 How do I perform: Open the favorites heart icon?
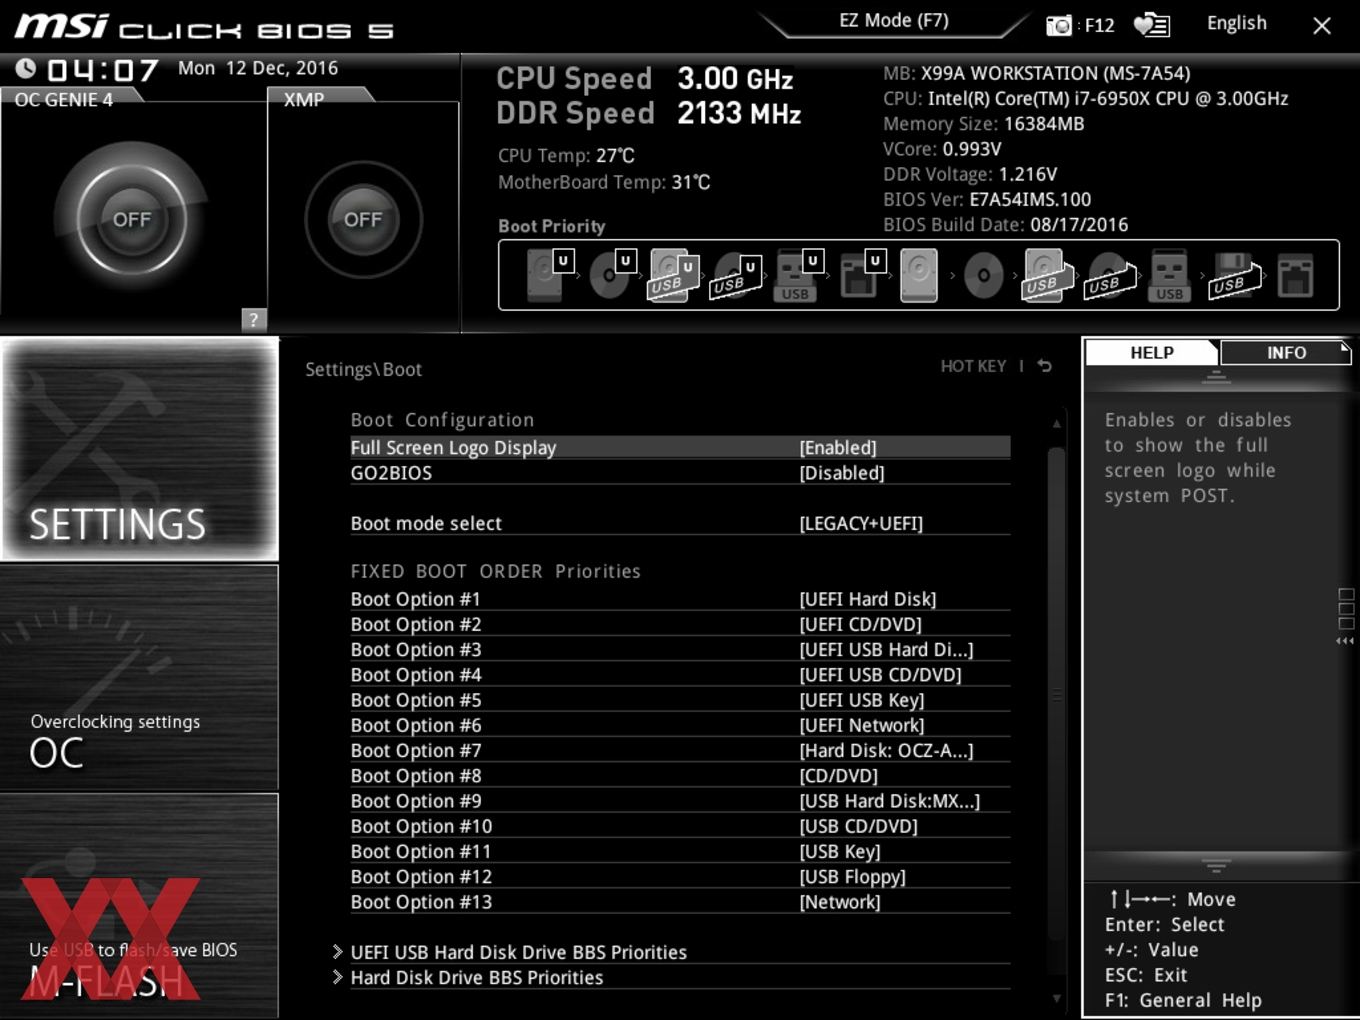(x=1151, y=25)
